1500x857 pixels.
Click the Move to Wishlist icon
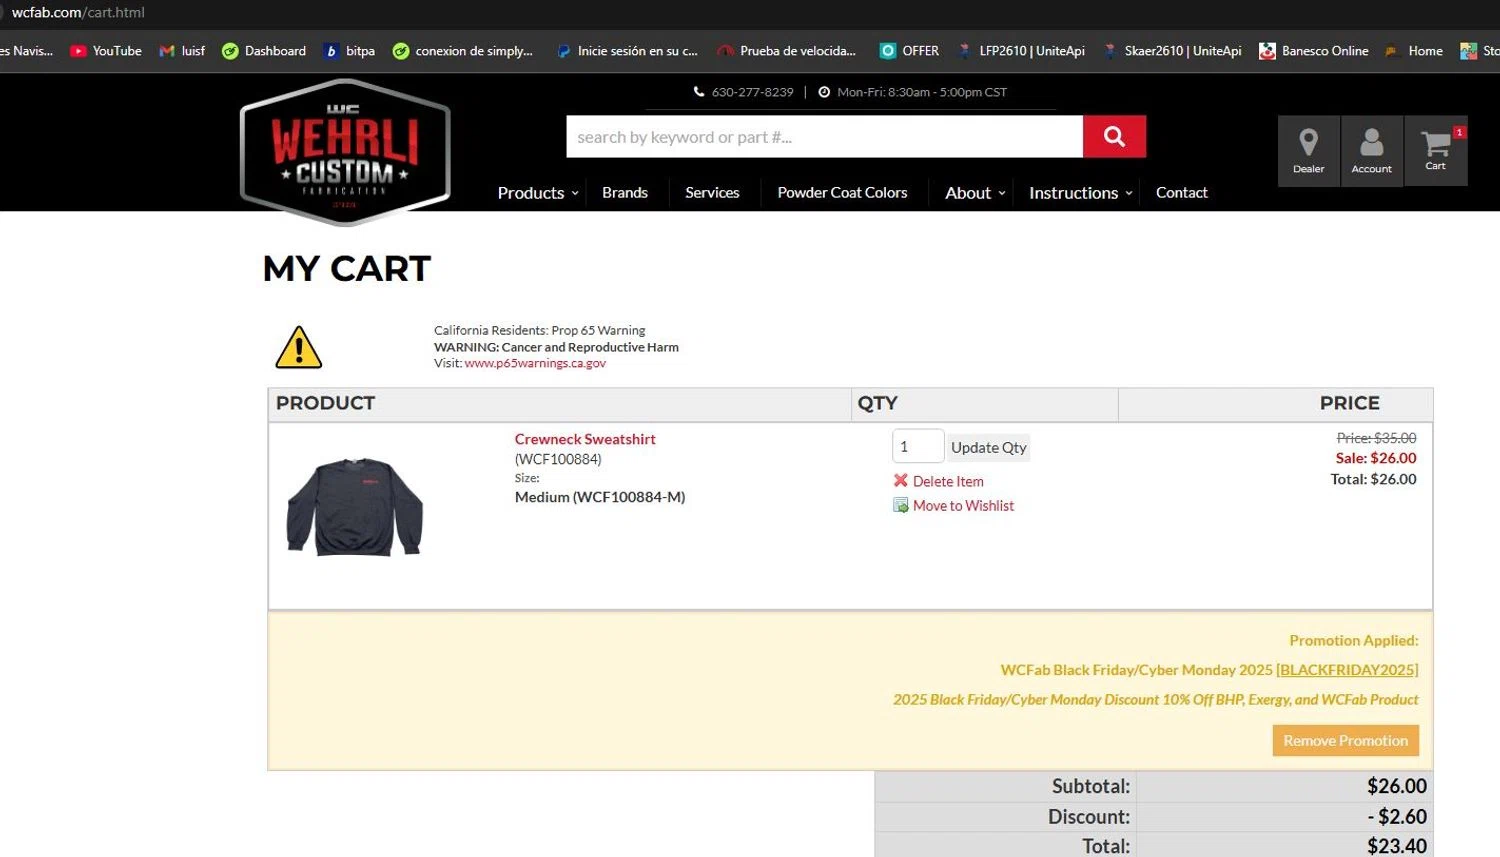pos(901,505)
